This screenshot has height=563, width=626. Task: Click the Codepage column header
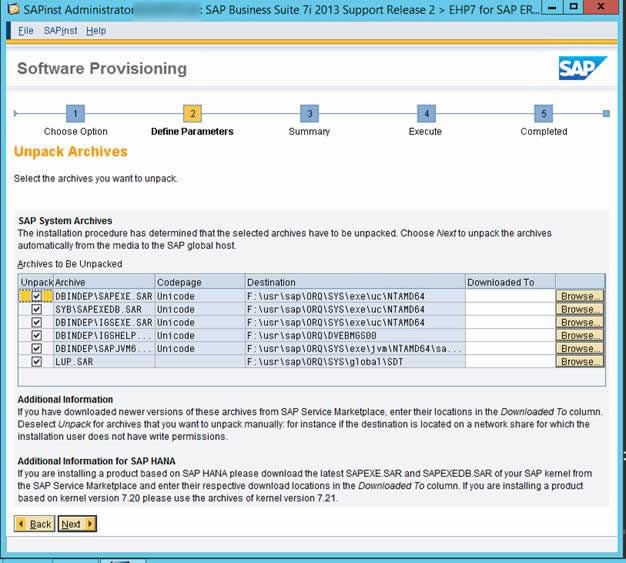point(200,282)
